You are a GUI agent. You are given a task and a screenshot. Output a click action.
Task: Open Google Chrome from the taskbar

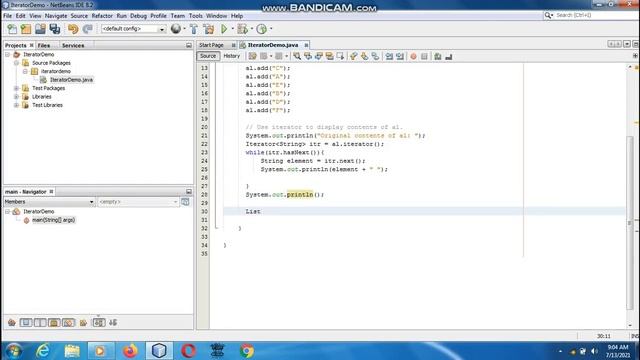point(247,351)
